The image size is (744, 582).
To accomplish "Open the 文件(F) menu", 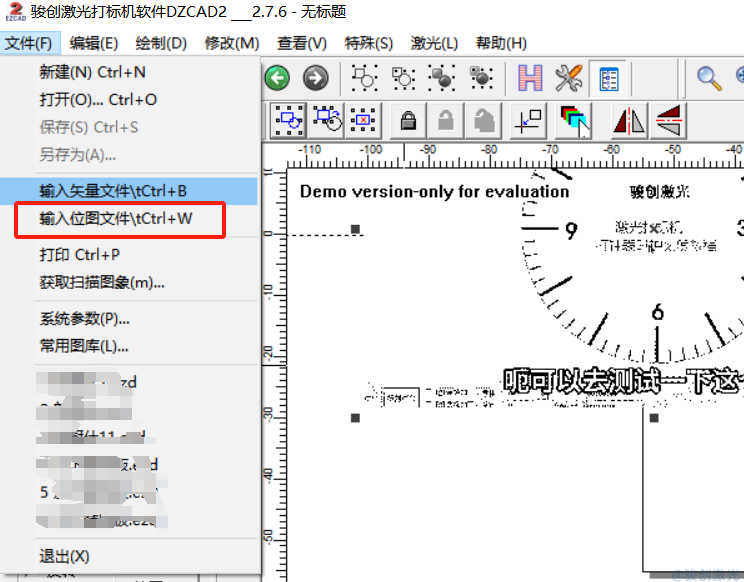I will pyautogui.click(x=29, y=43).
